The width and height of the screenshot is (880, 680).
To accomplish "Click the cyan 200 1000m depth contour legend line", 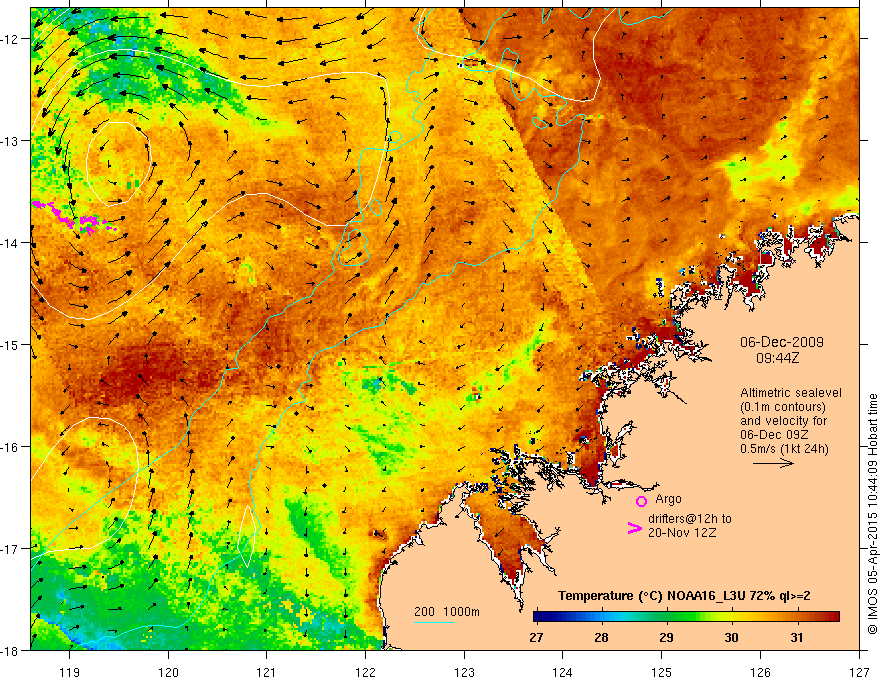I will click(x=434, y=622).
